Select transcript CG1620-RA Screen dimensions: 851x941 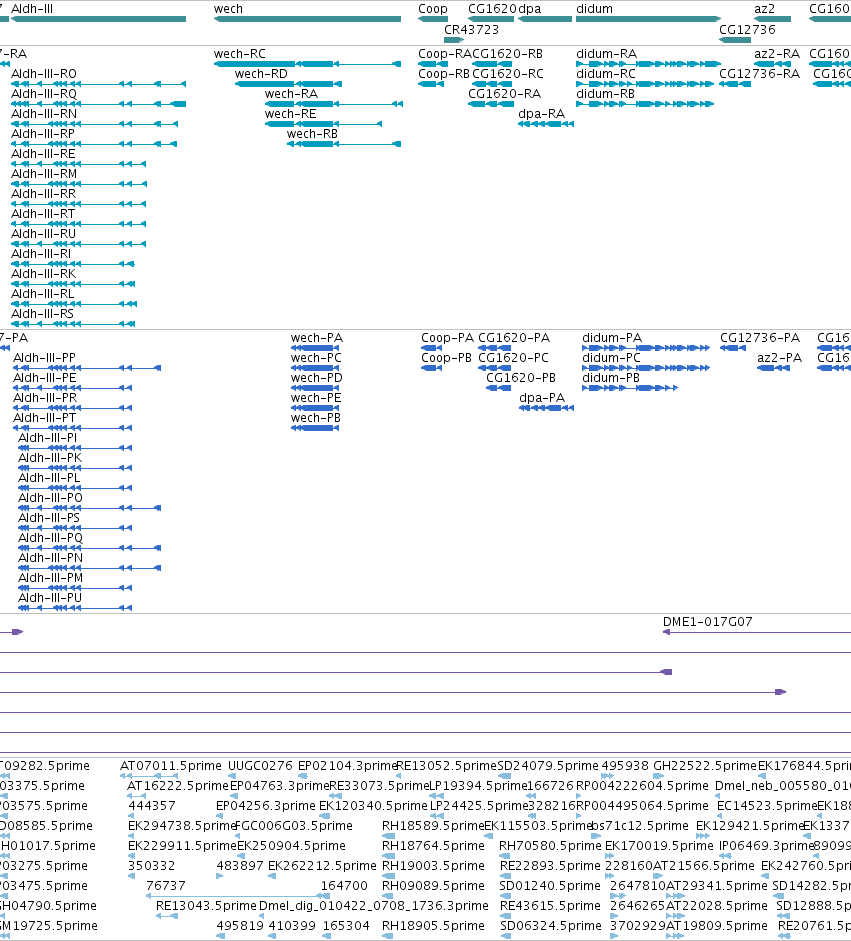pos(491,104)
